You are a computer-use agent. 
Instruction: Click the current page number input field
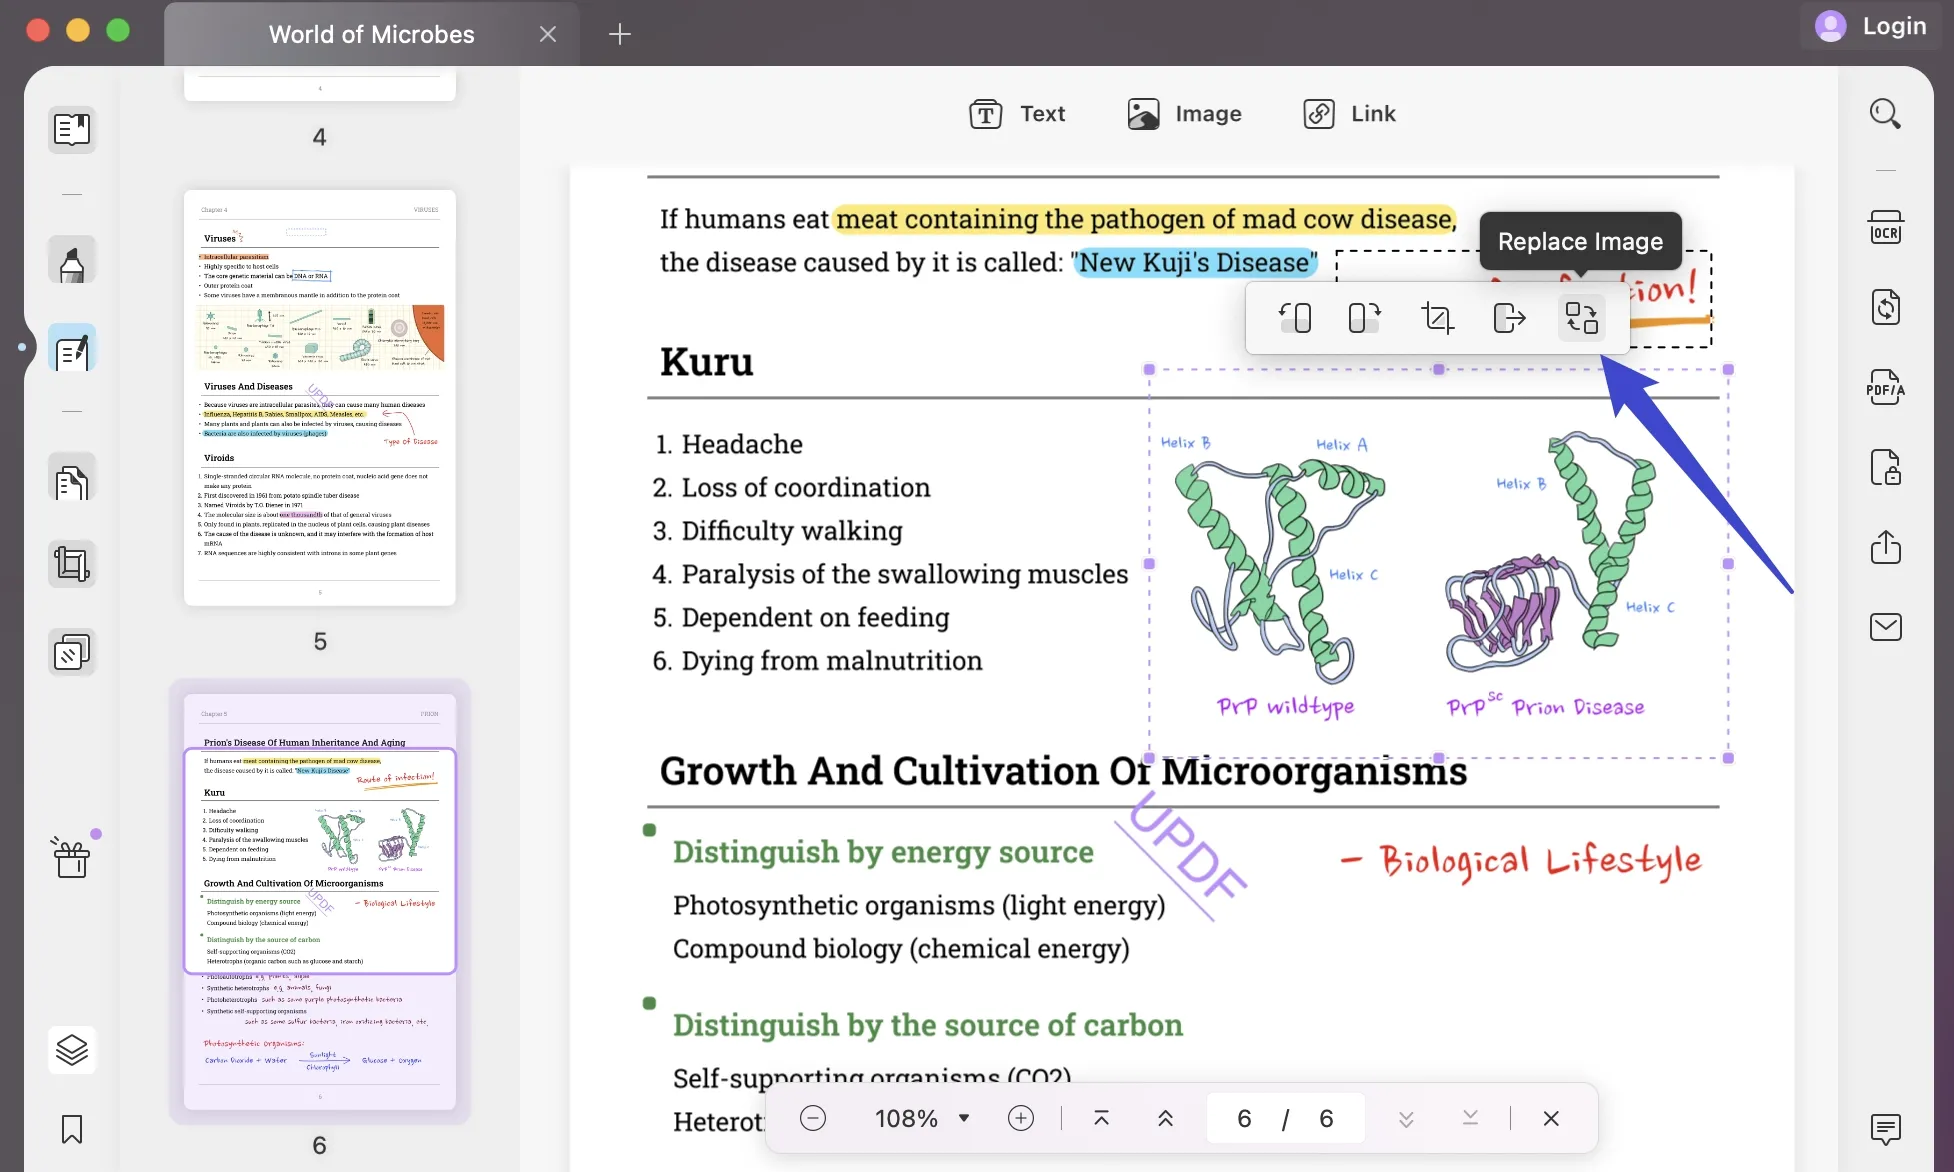tap(1243, 1116)
